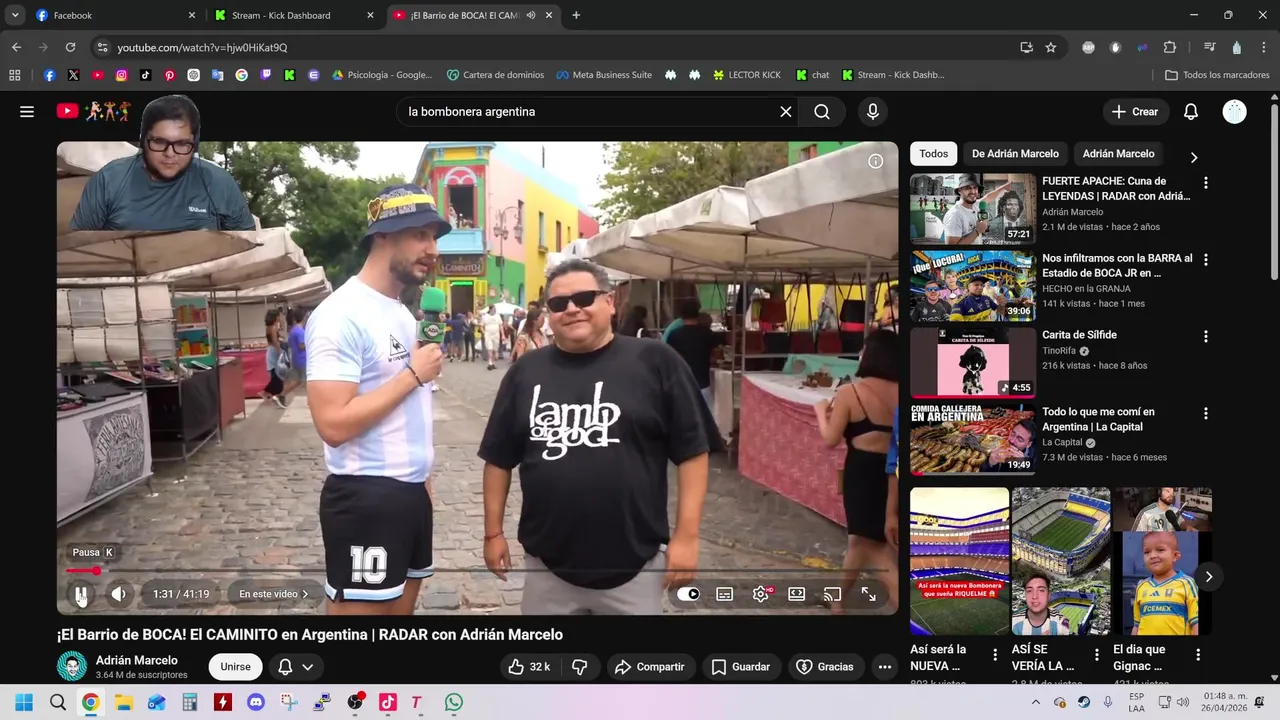This screenshot has height=720, width=1280.
Task: Open 'Cartera de dominios' bookmark
Action: [x=495, y=75]
